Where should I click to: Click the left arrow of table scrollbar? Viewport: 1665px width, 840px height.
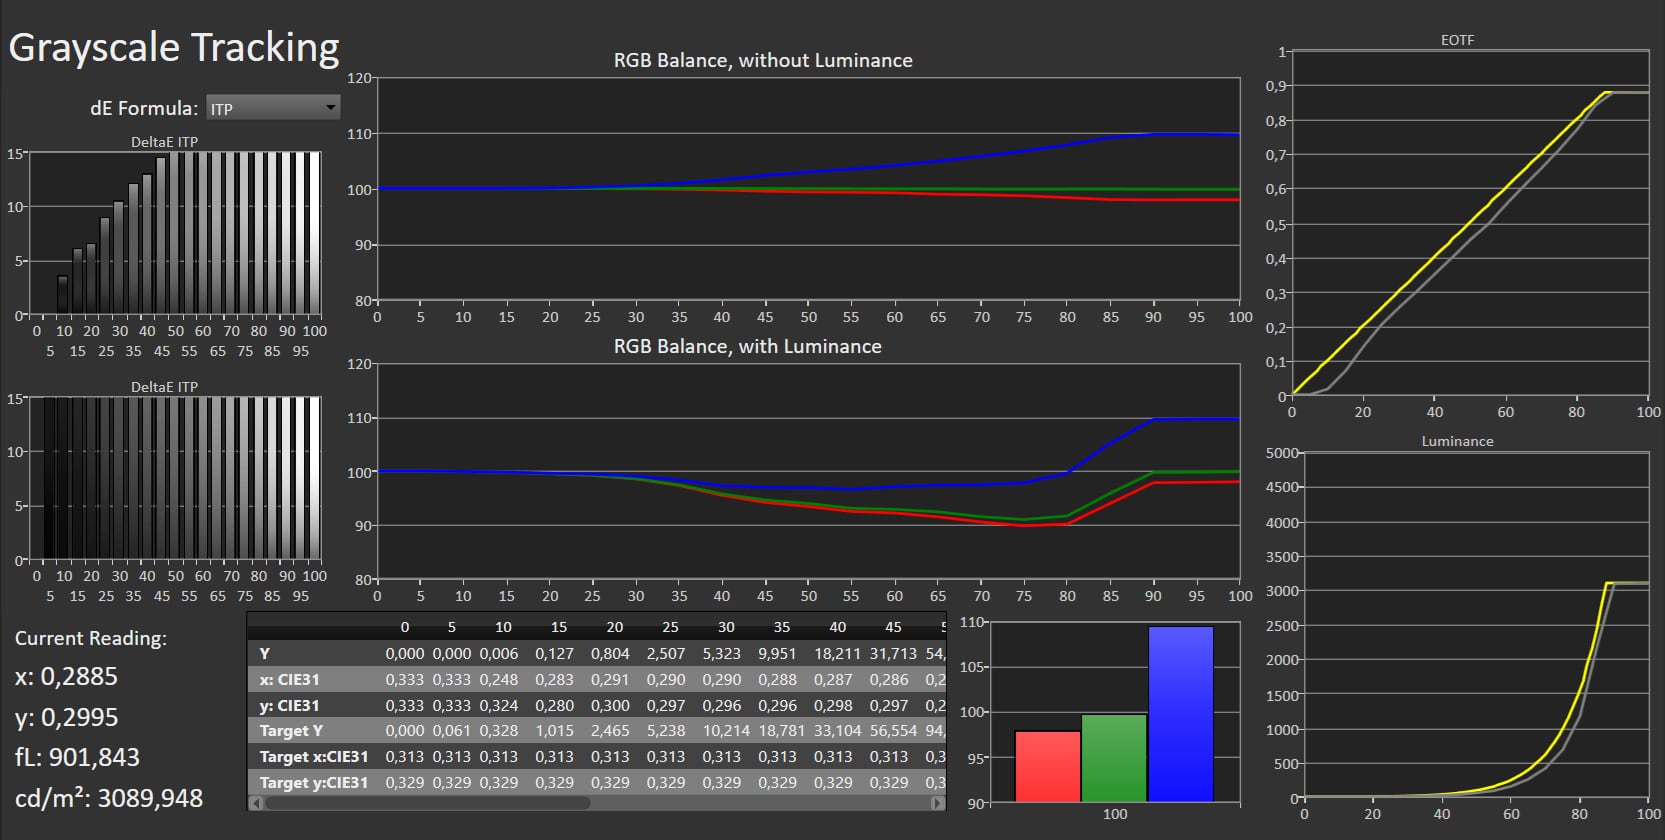click(255, 802)
